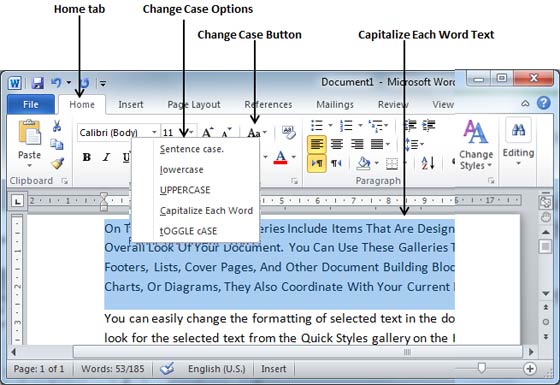Screen dimensions: 560x385
Task: Click the Bullets list icon
Action: point(317,125)
